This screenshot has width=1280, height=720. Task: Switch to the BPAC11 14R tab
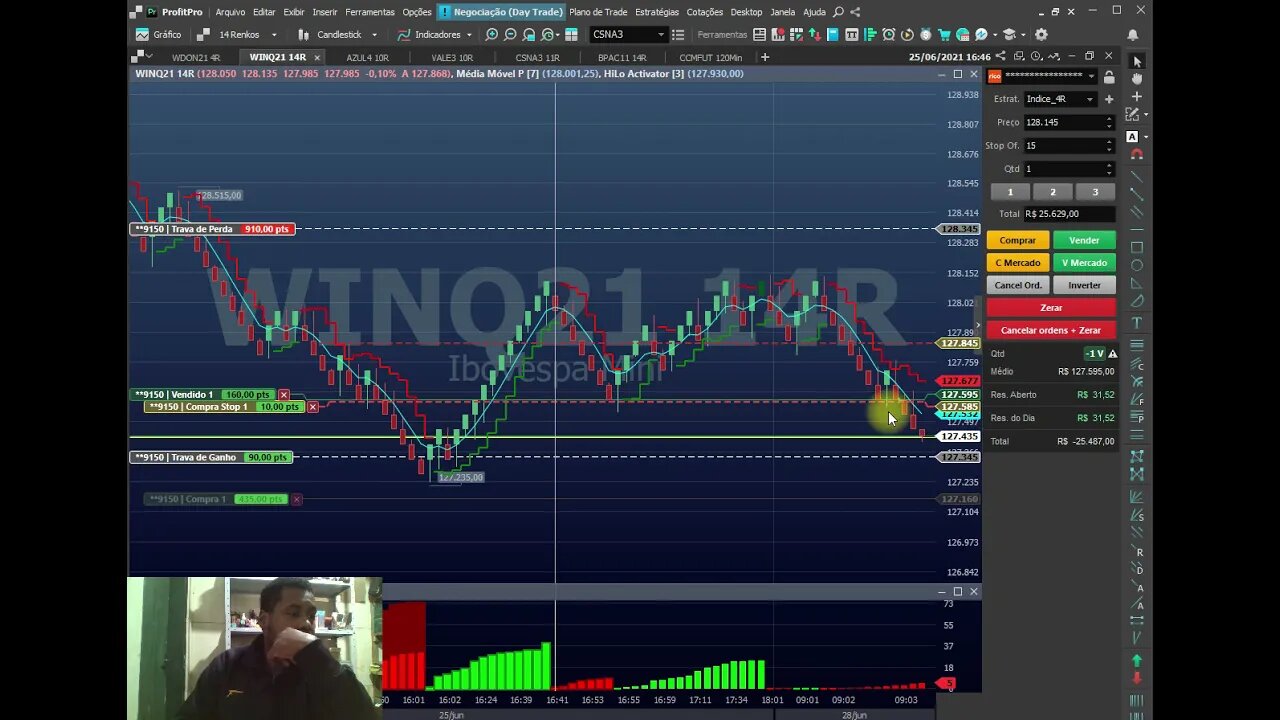pyautogui.click(x=622, y=57)
